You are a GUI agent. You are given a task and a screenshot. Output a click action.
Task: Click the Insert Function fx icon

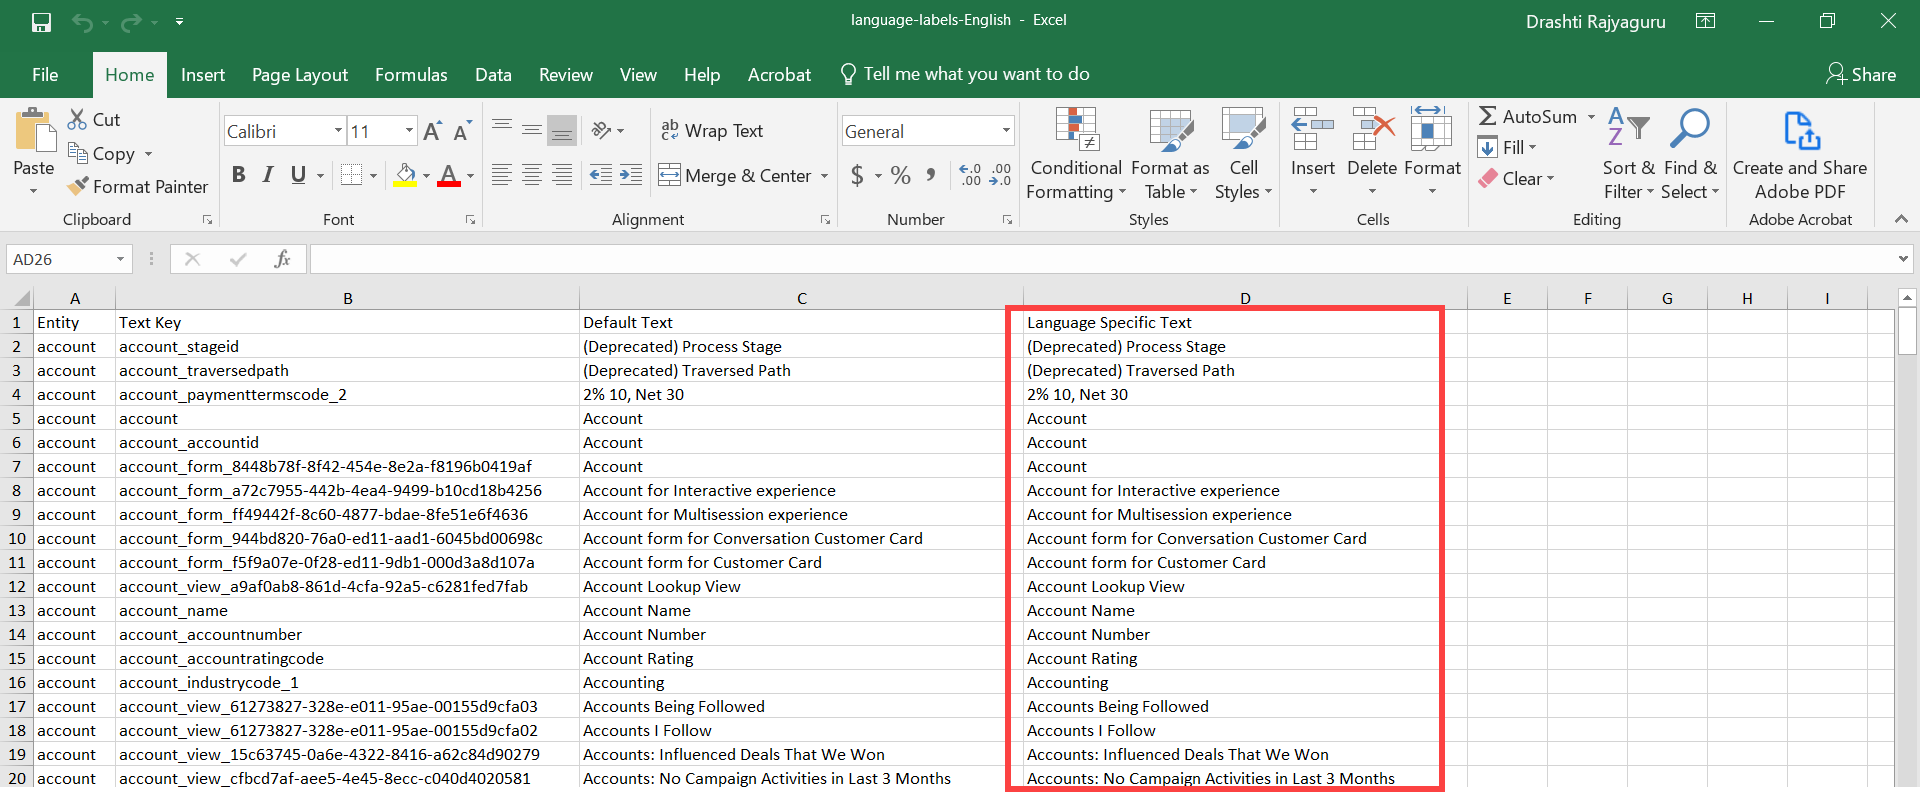(x=282, y=259)
